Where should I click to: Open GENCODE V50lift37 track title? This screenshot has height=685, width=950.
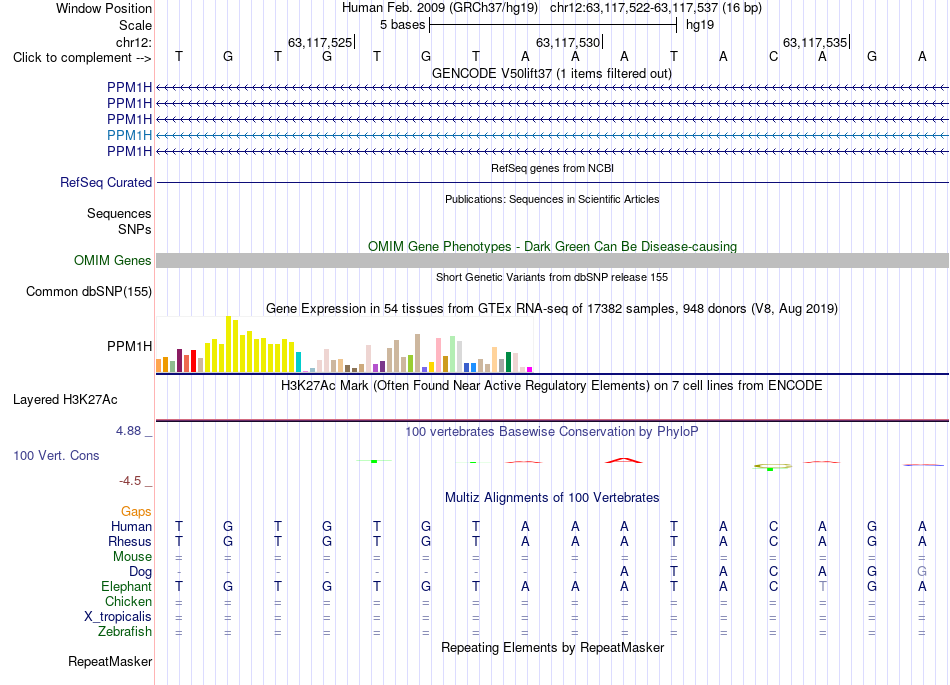click(552, 73)
